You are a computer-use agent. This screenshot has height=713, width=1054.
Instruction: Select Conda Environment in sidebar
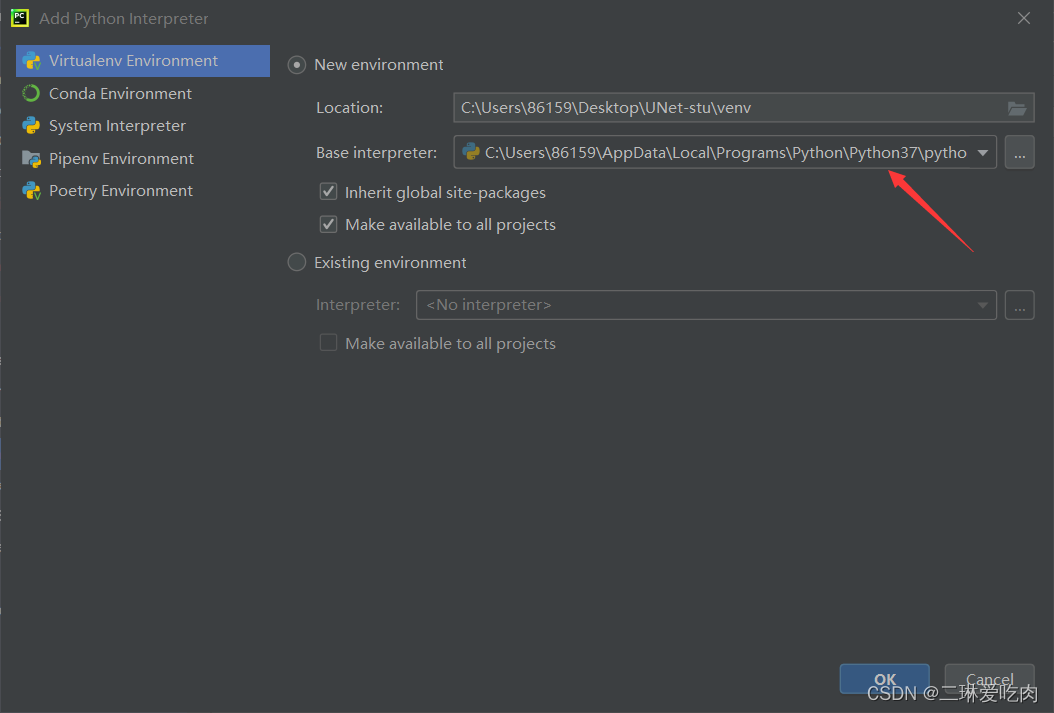pyautogui.click(x=143, y=93)
